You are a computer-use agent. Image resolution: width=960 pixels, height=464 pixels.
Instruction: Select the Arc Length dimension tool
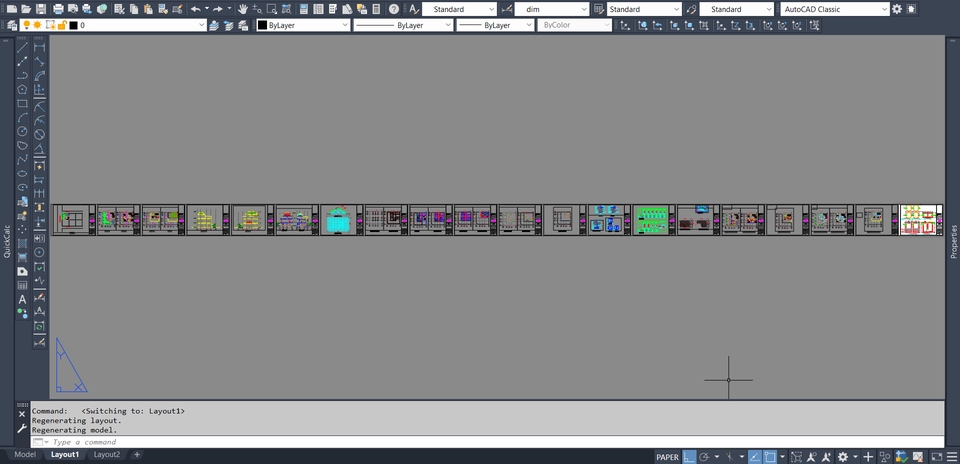[x=39, y=75]
